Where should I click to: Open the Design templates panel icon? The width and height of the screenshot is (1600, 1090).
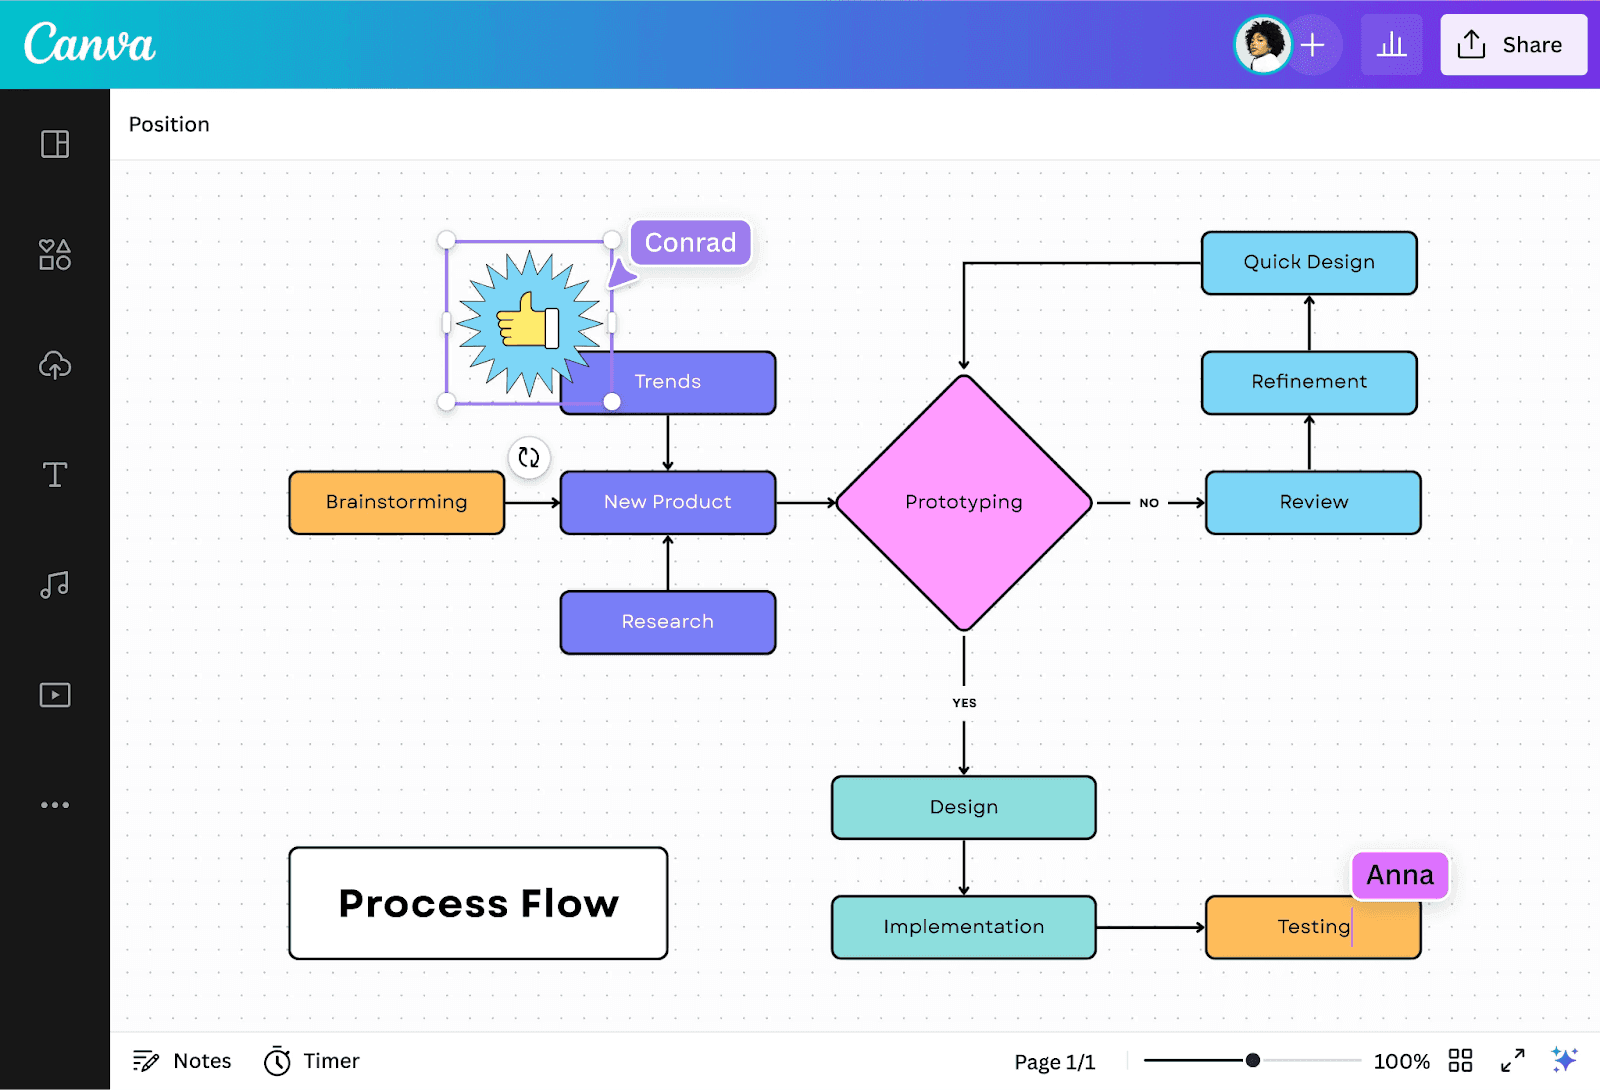[x=55, y=144]
